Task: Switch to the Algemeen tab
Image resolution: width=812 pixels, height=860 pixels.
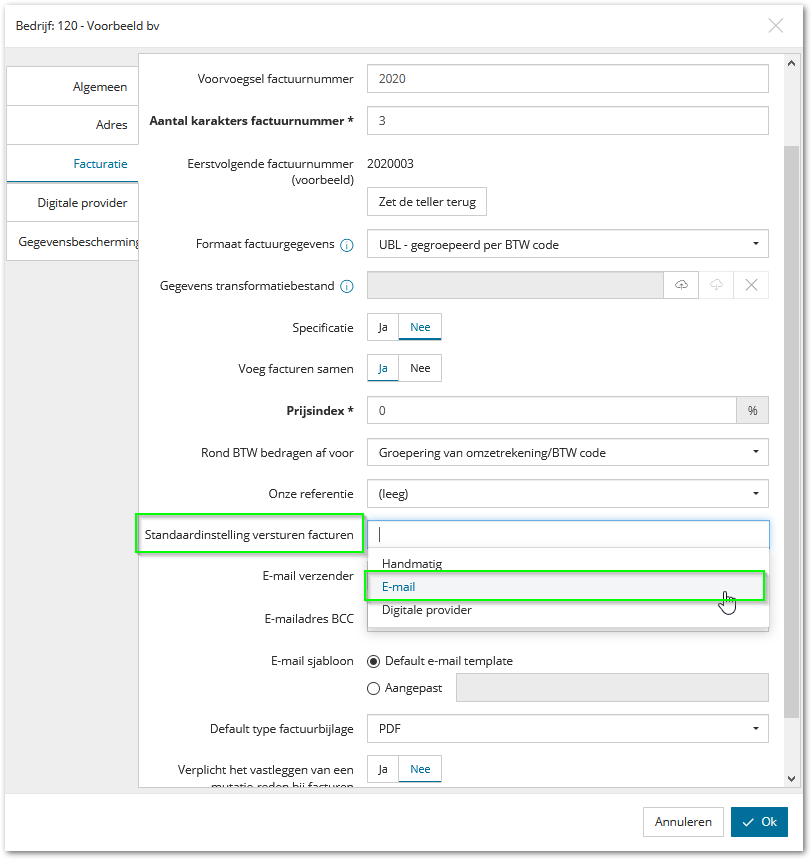Action: 72,86
